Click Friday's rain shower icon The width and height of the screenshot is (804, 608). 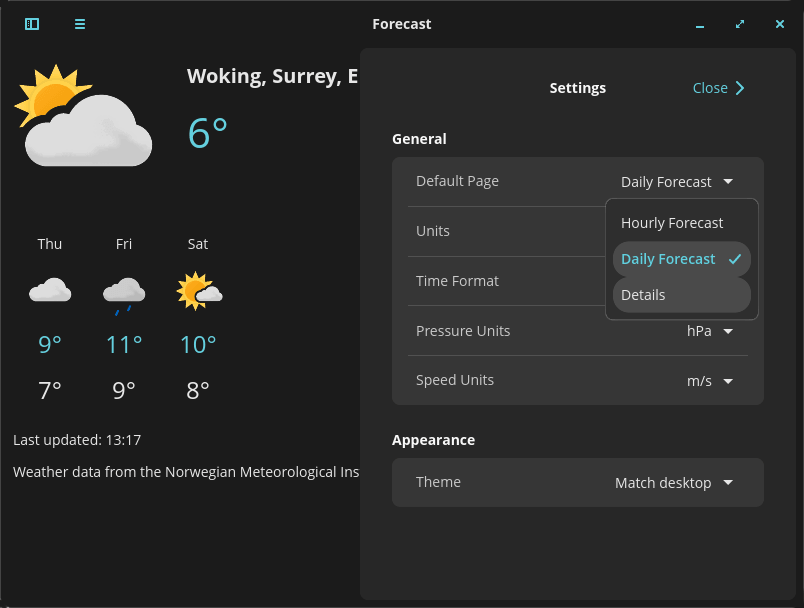[123, 293]
